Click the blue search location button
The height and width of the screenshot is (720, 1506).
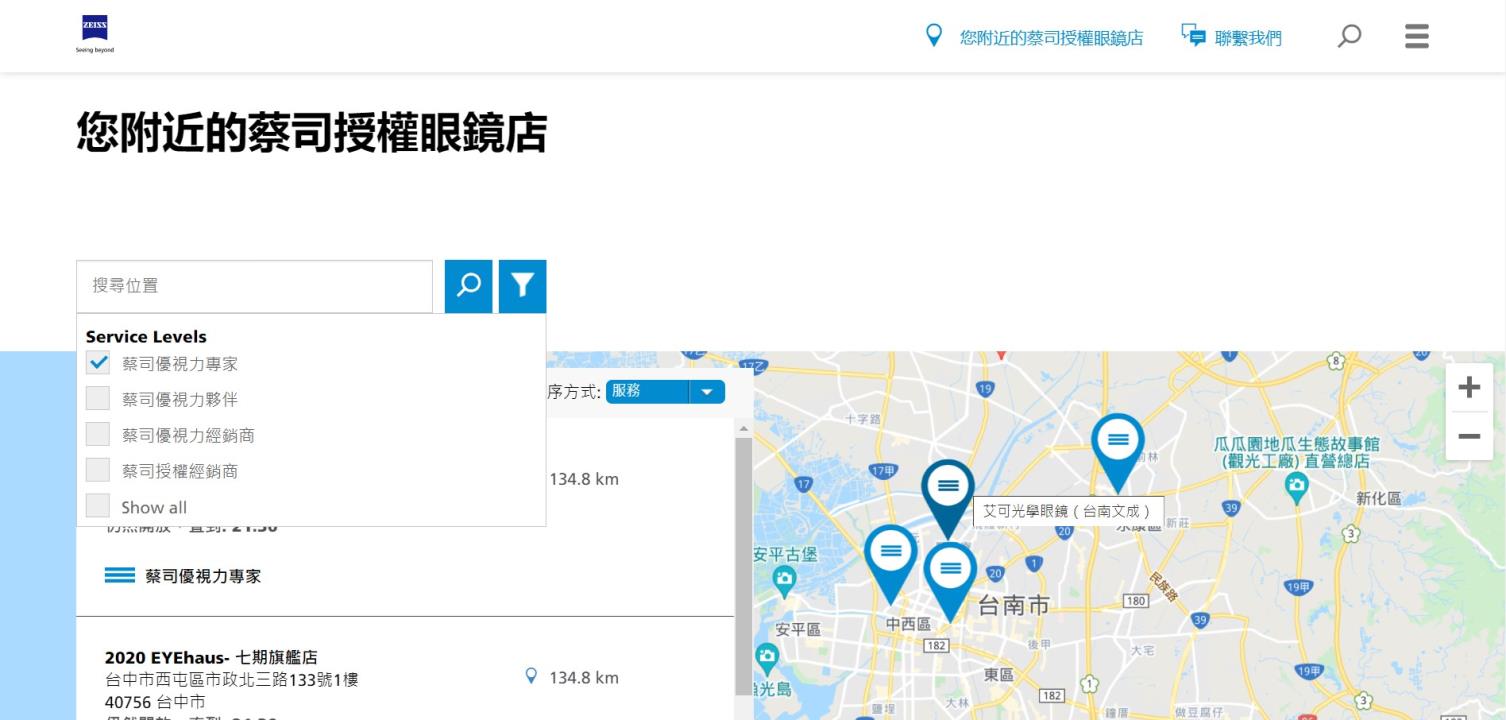[x=469, y=286]
